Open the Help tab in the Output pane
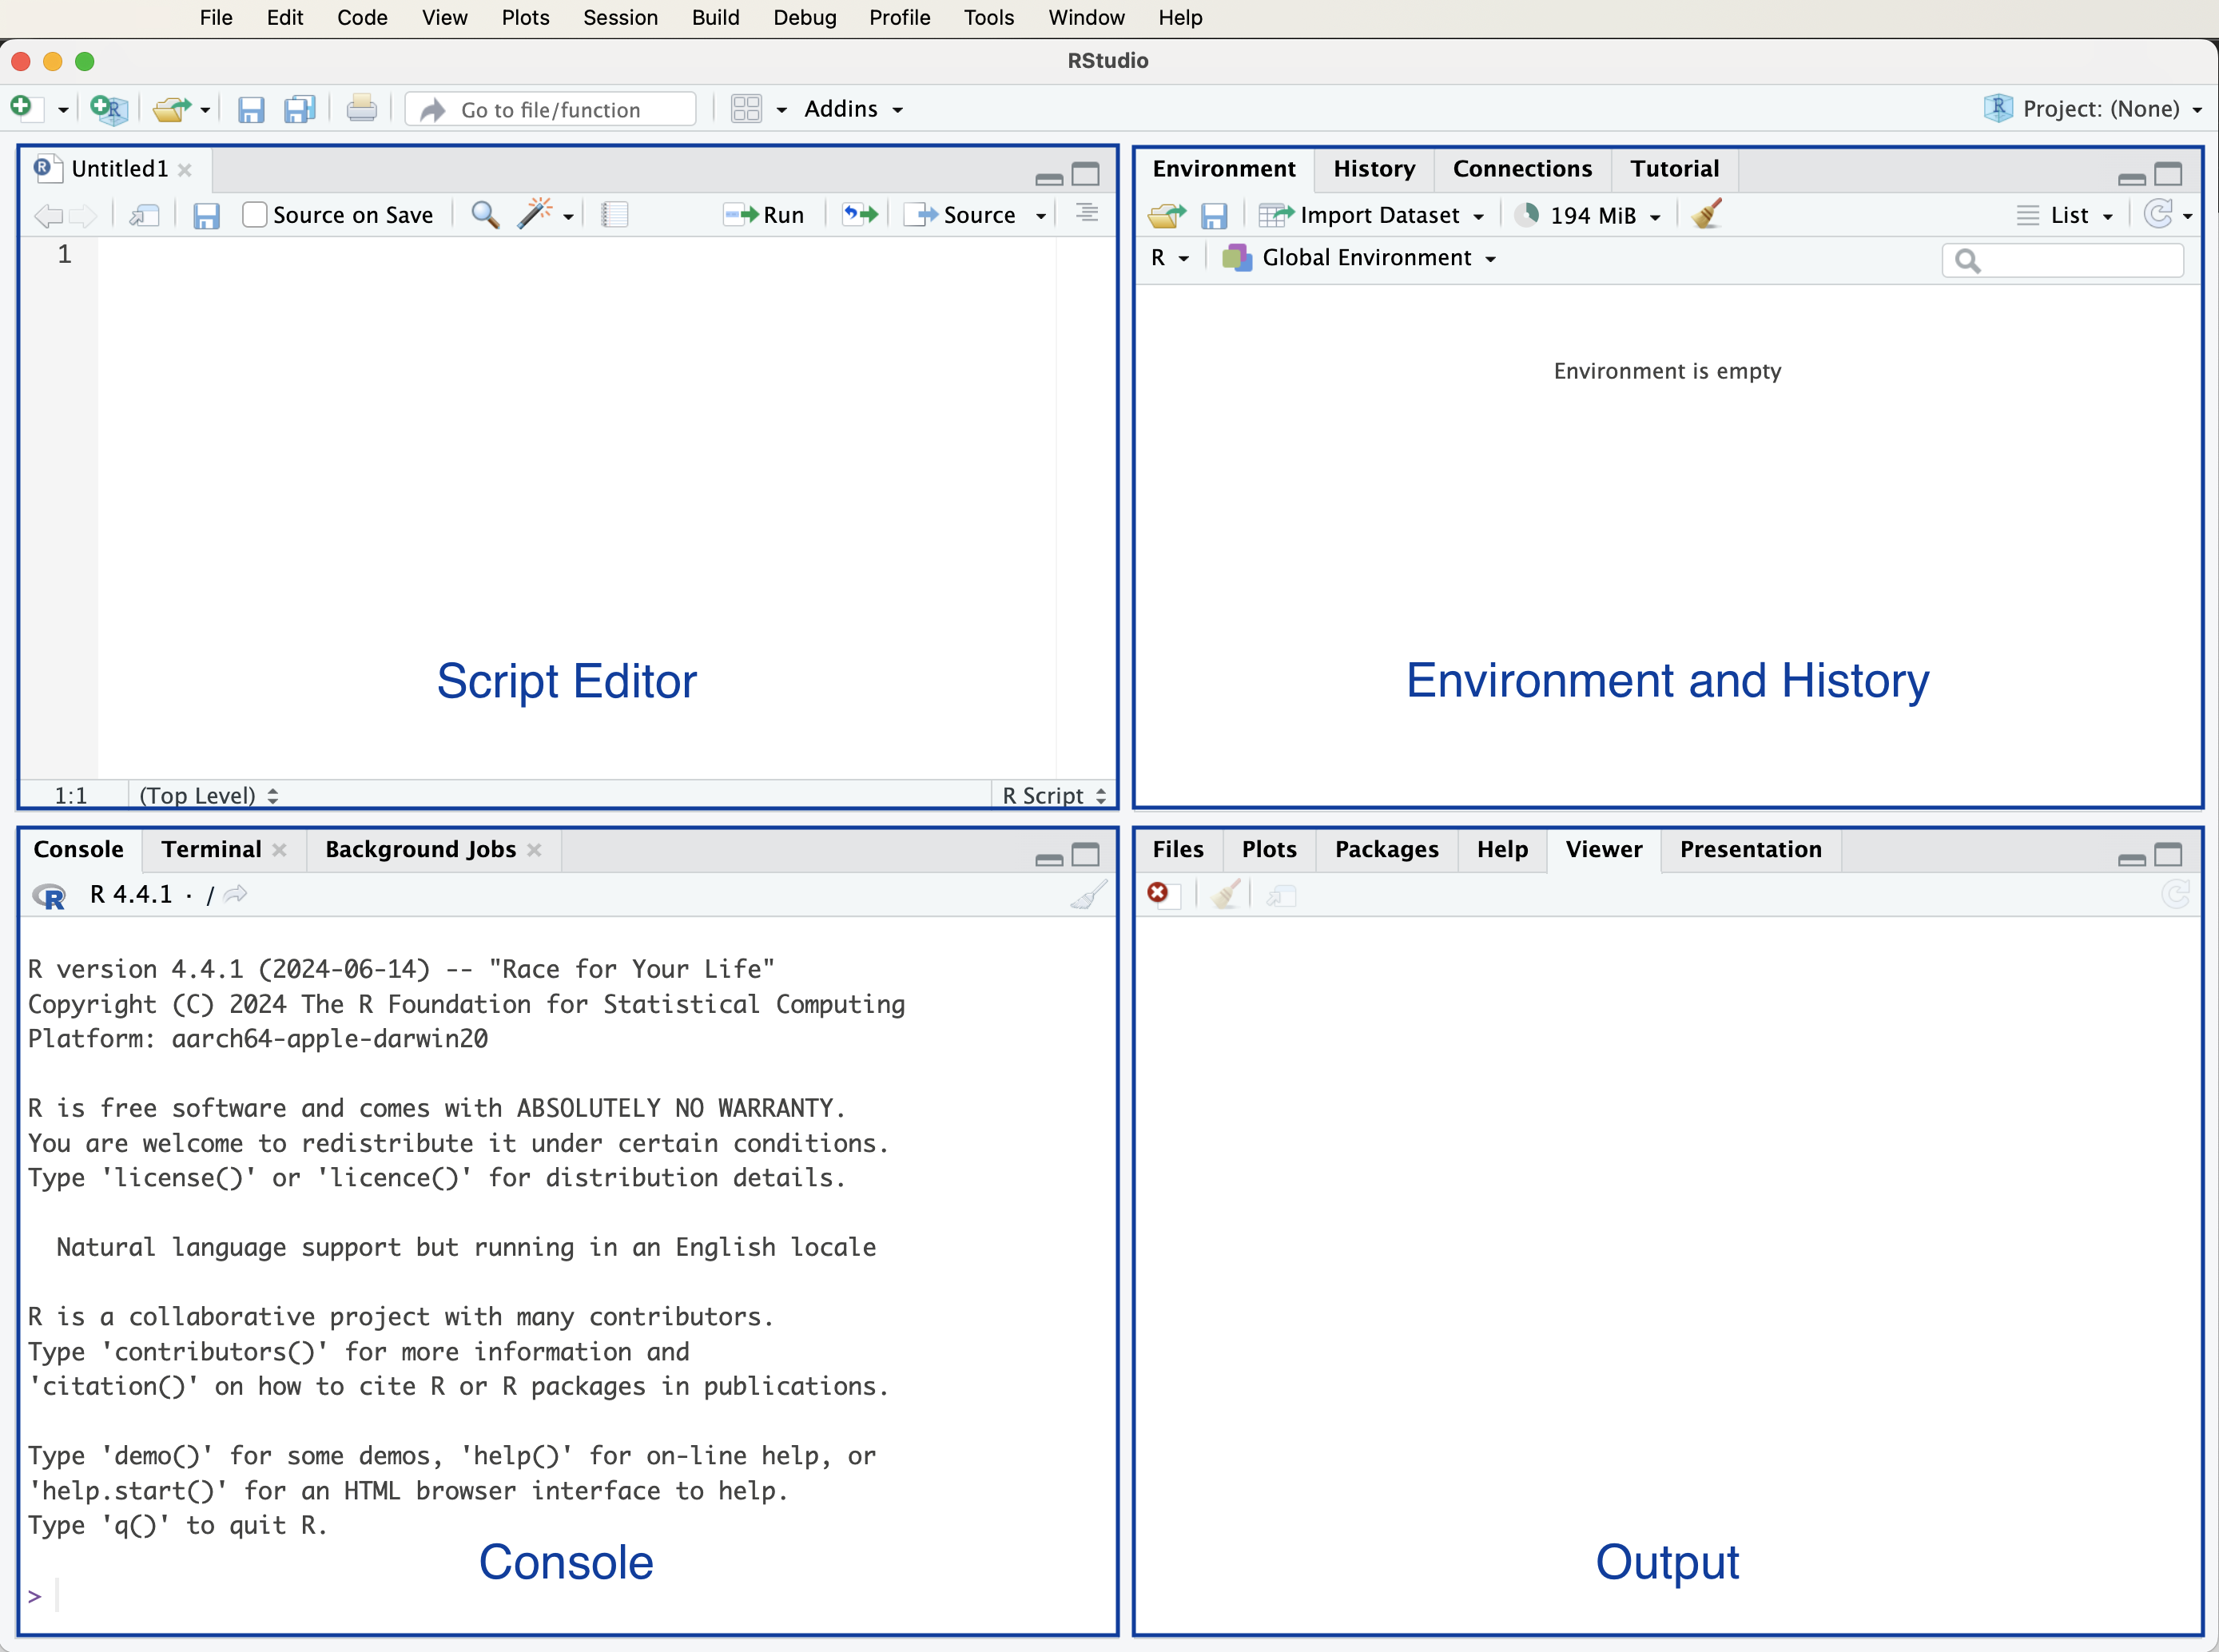This screenshot has height=1652, width=2219. [x=1502, y=849]
